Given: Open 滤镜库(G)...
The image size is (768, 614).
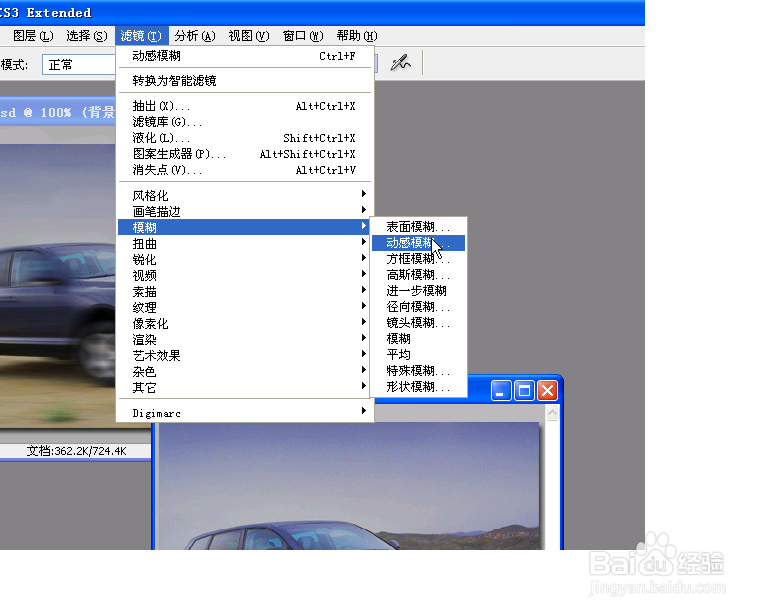Looking at the screenshot, I should click(244, 122).
